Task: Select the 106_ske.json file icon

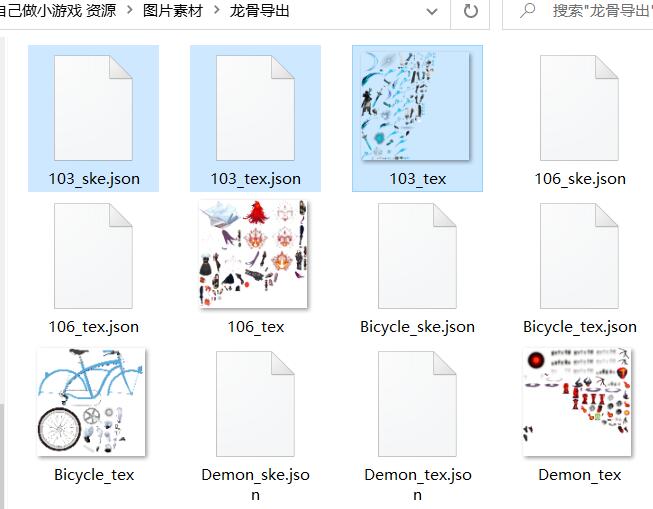Action: (x=579, y=108)
